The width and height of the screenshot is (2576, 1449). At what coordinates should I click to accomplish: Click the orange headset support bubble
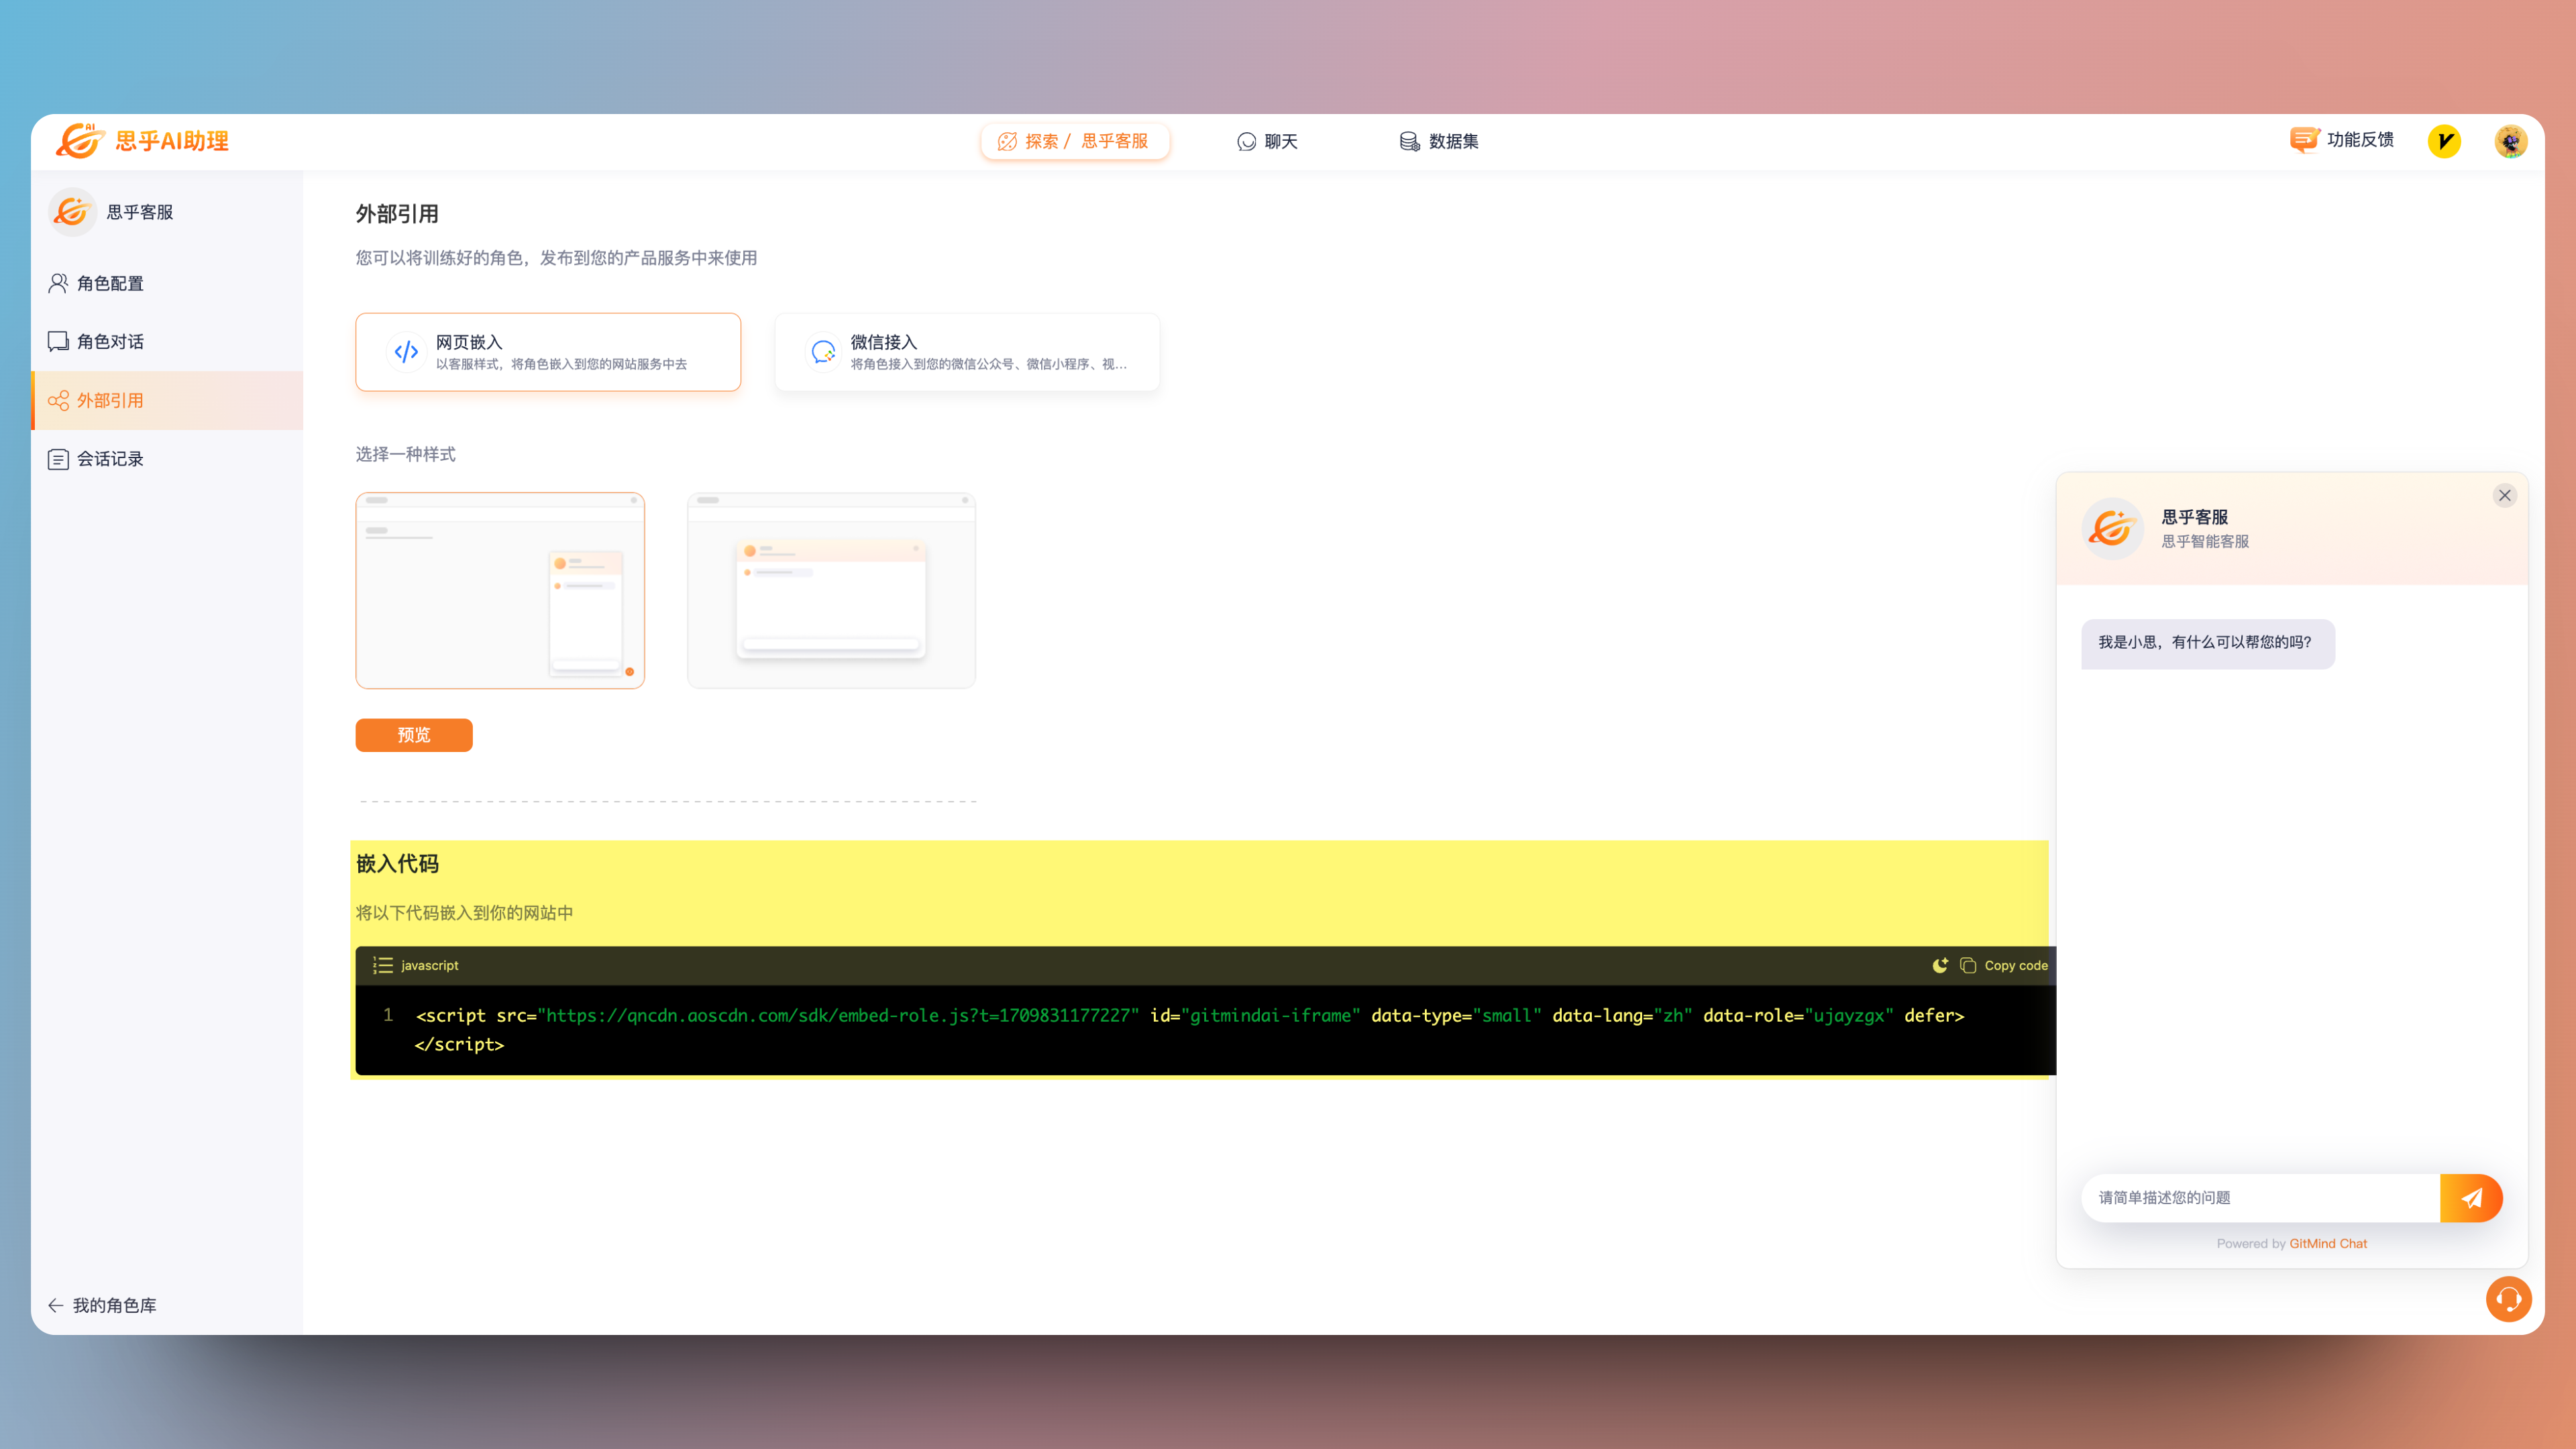(x=2508, y=1299)
